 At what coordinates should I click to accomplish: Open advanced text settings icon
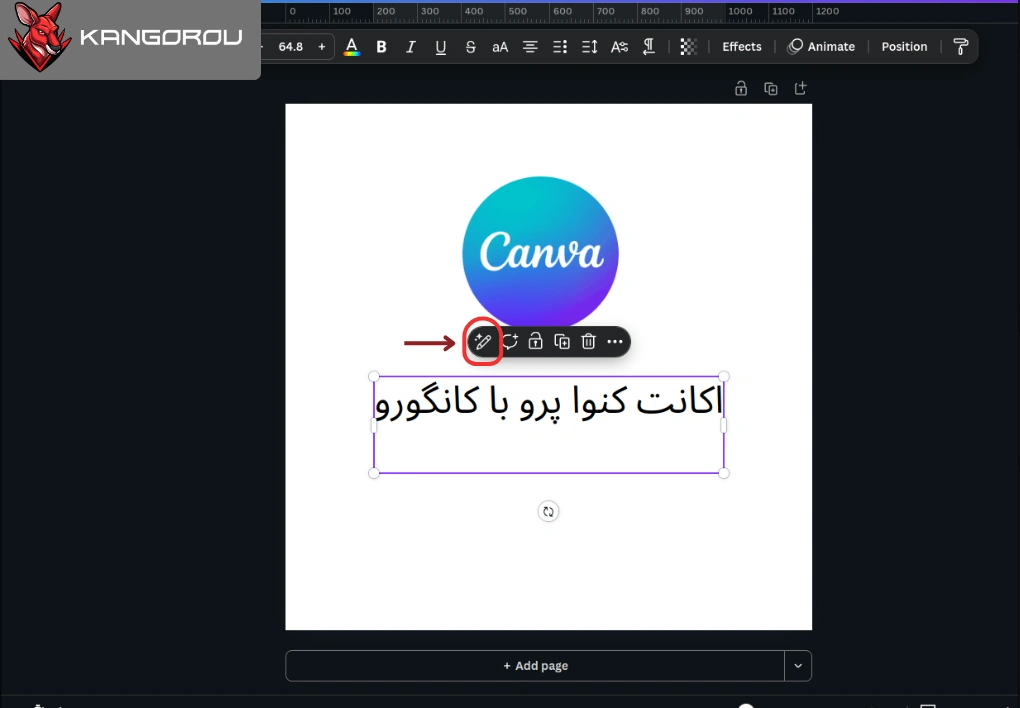619,47
